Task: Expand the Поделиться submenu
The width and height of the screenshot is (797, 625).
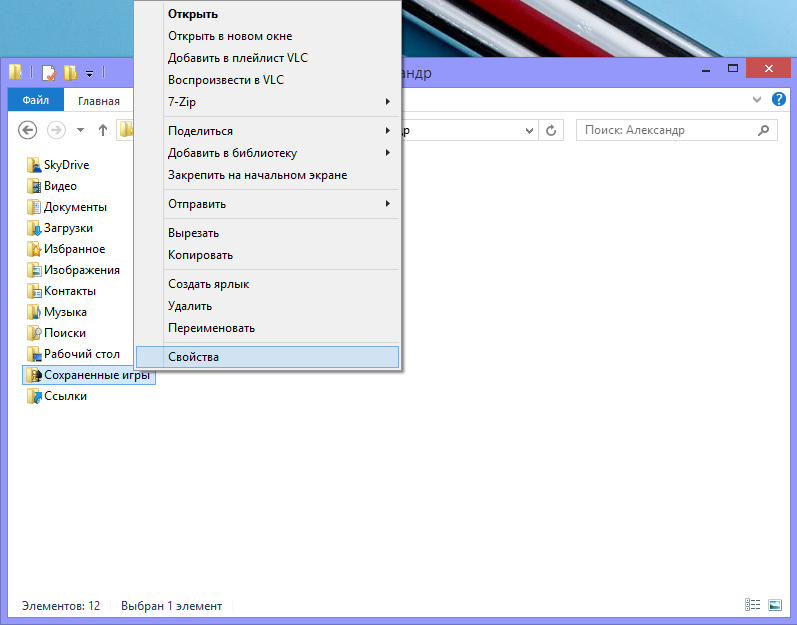Action: pyautogui.click(x=388, y=131)
